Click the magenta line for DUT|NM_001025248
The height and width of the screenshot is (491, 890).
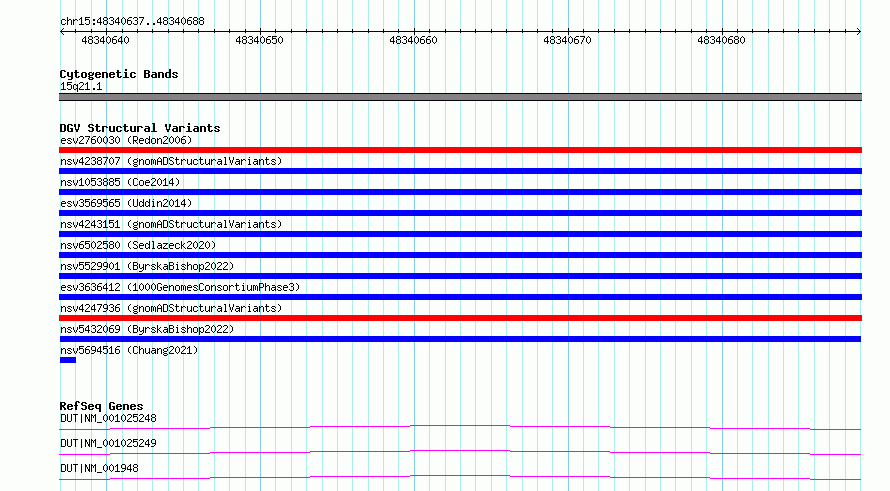click(x=460, y=427)
